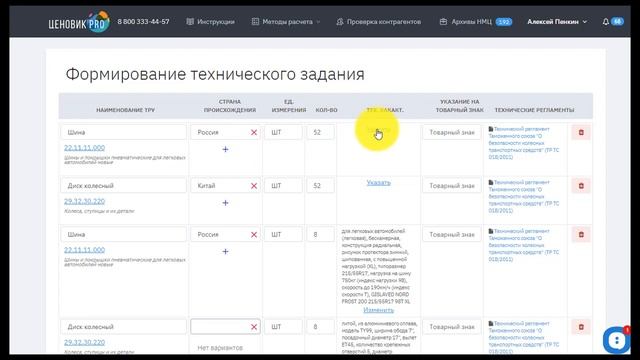Click Товарный знак field in first row
The image size is (640, 360).
pyautogui.click(x=452, y=132)
